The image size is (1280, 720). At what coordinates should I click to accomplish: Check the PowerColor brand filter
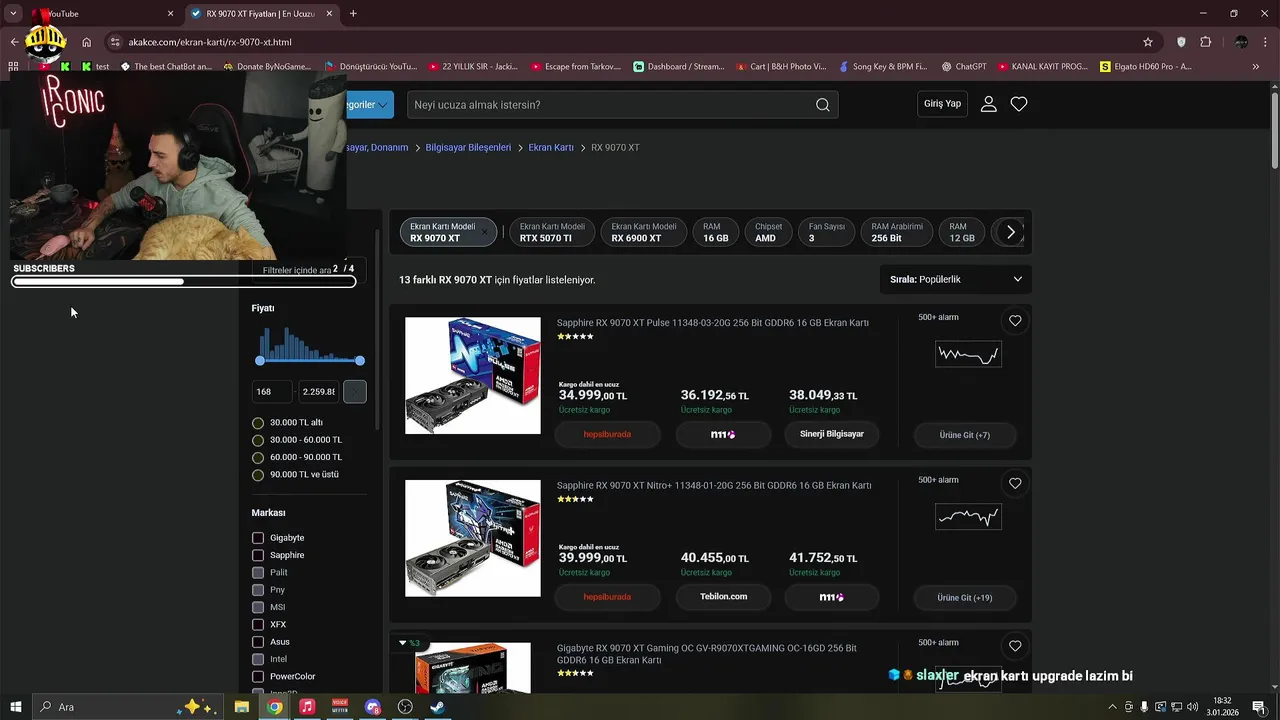pos(258,677)
